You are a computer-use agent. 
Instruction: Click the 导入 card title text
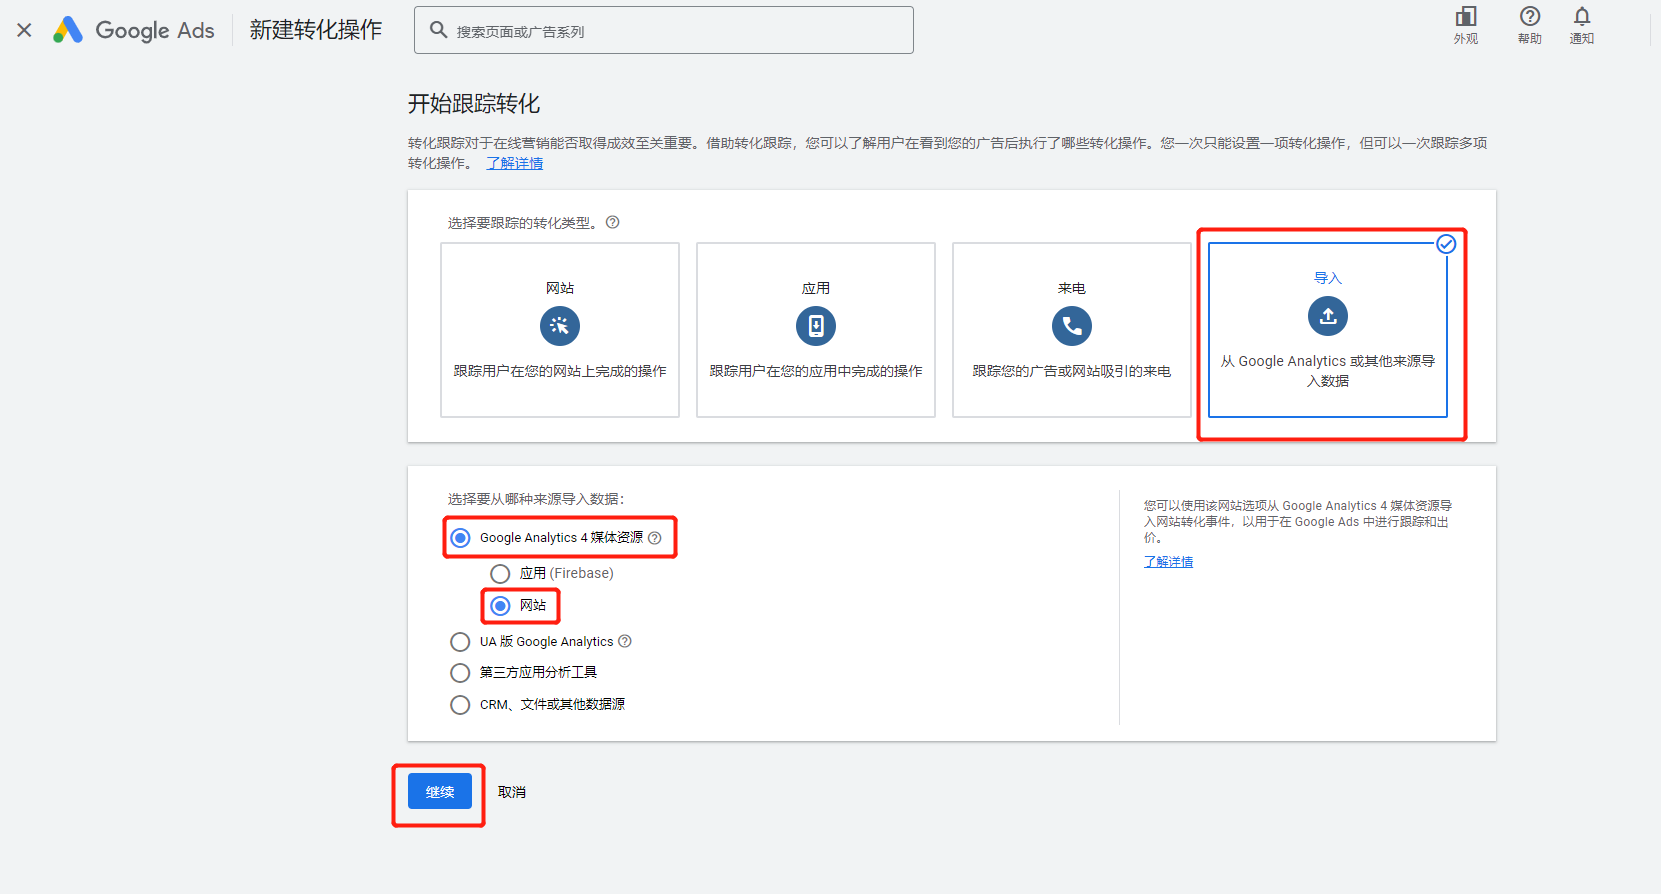[1328, 278]
